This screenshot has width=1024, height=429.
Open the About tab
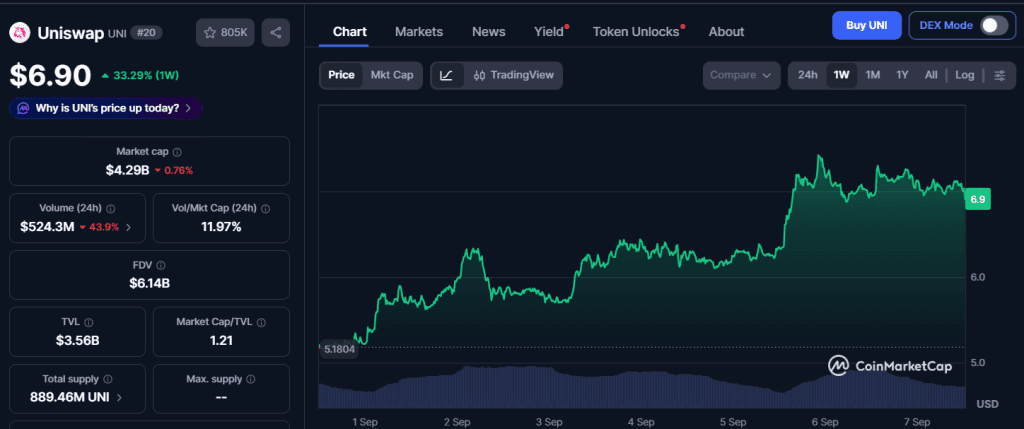point(726,31)
